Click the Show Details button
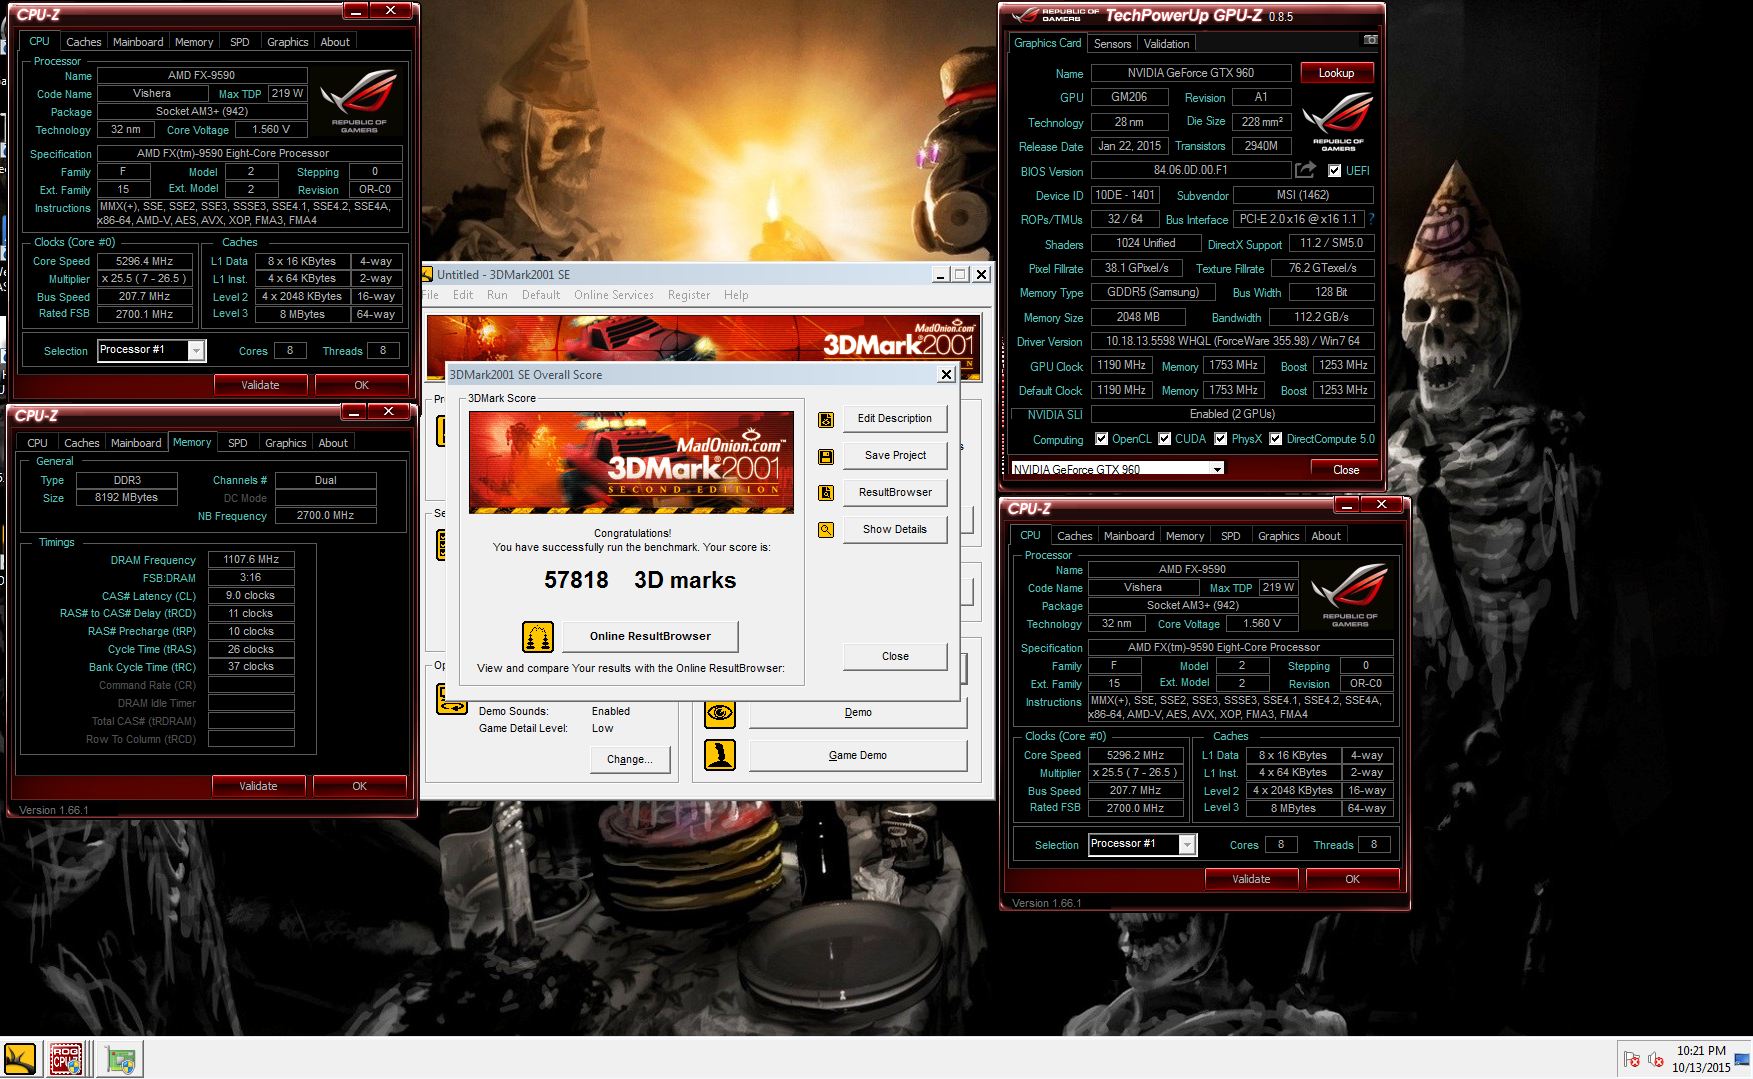The width and height of the screenshot is (1753, 1079). pyautogui.click(x=895, y=530)
